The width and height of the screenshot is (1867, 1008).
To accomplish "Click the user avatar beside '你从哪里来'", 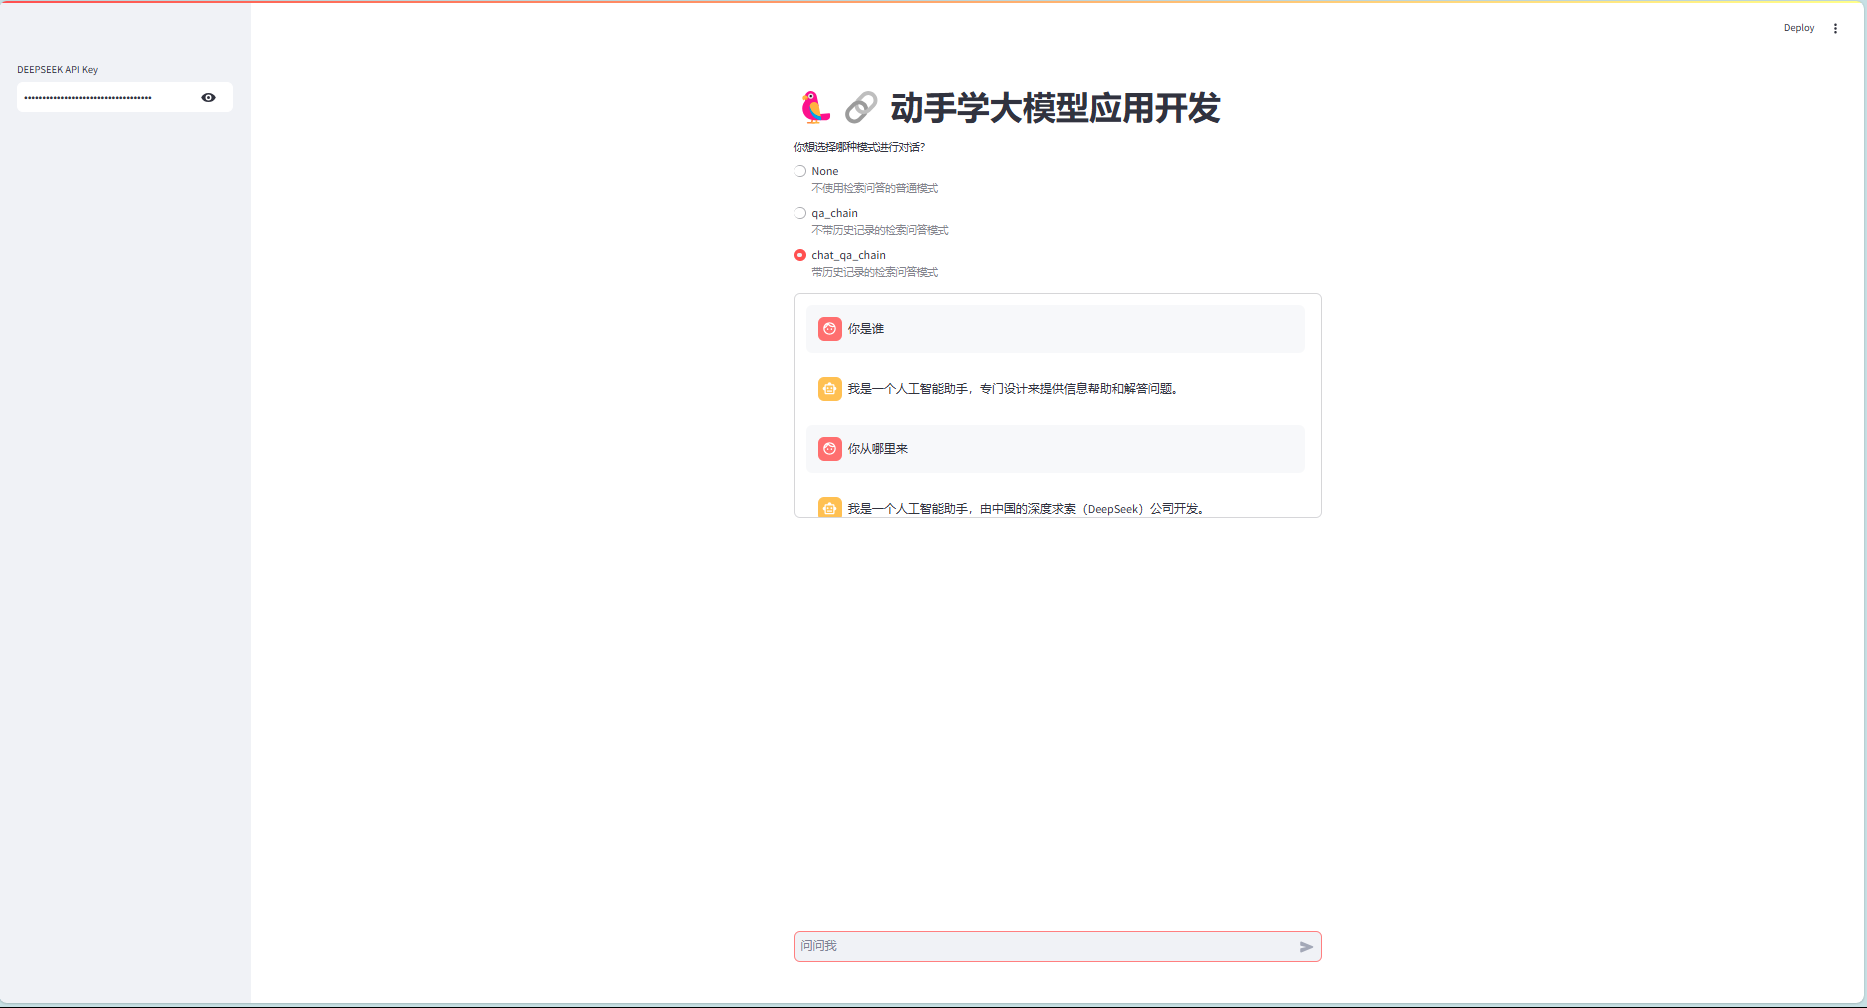I will click(x=829, y=449).
